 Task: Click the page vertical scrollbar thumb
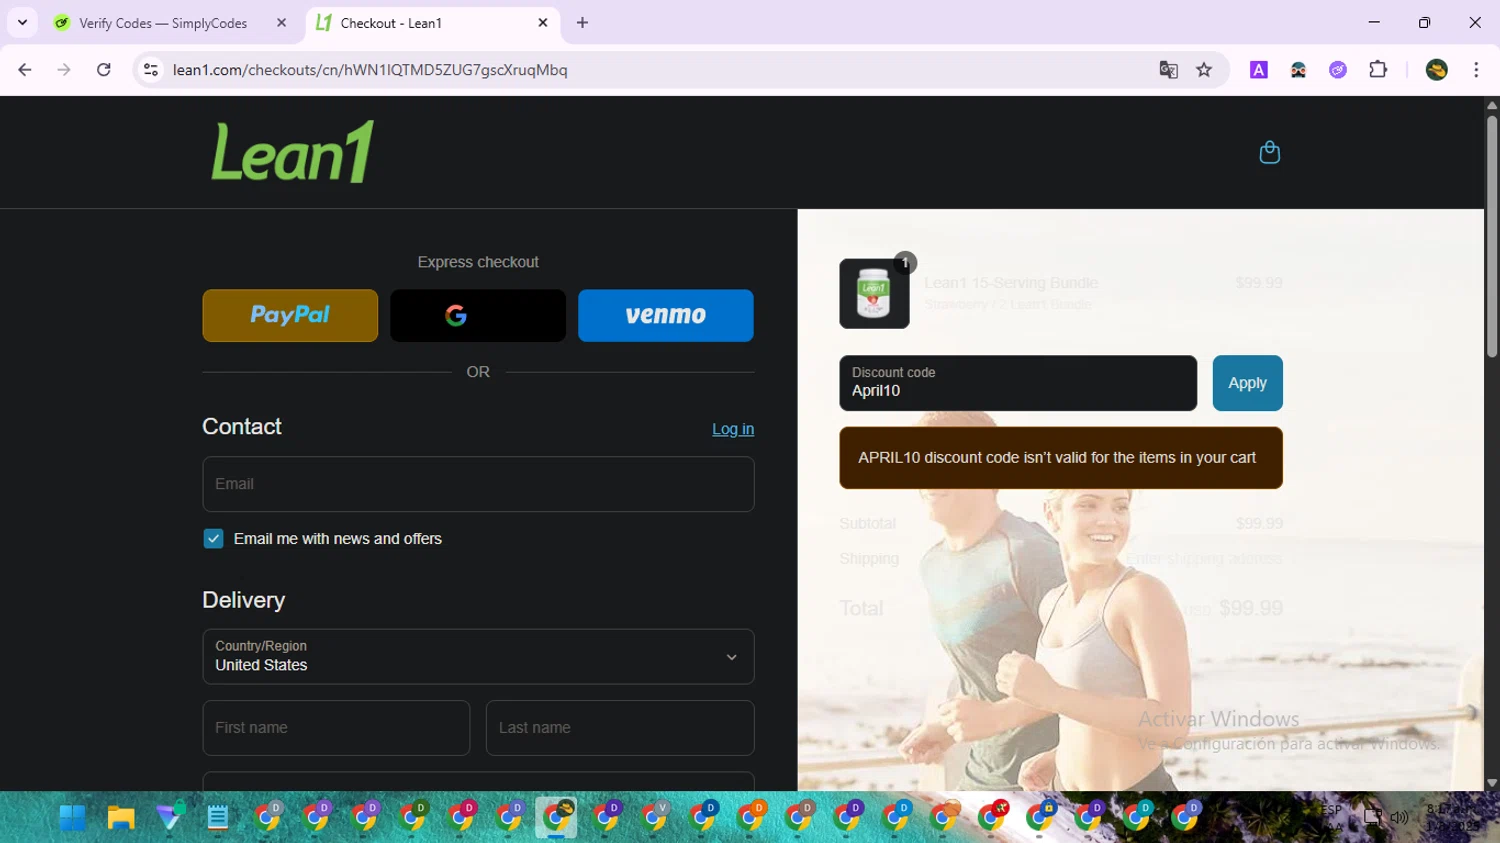point(1491,236)
